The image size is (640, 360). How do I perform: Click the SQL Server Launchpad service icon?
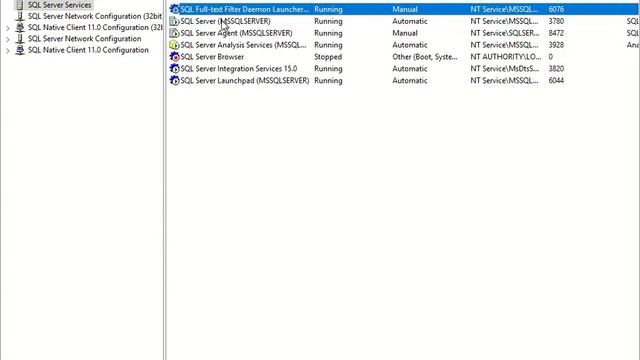[174, 80]
